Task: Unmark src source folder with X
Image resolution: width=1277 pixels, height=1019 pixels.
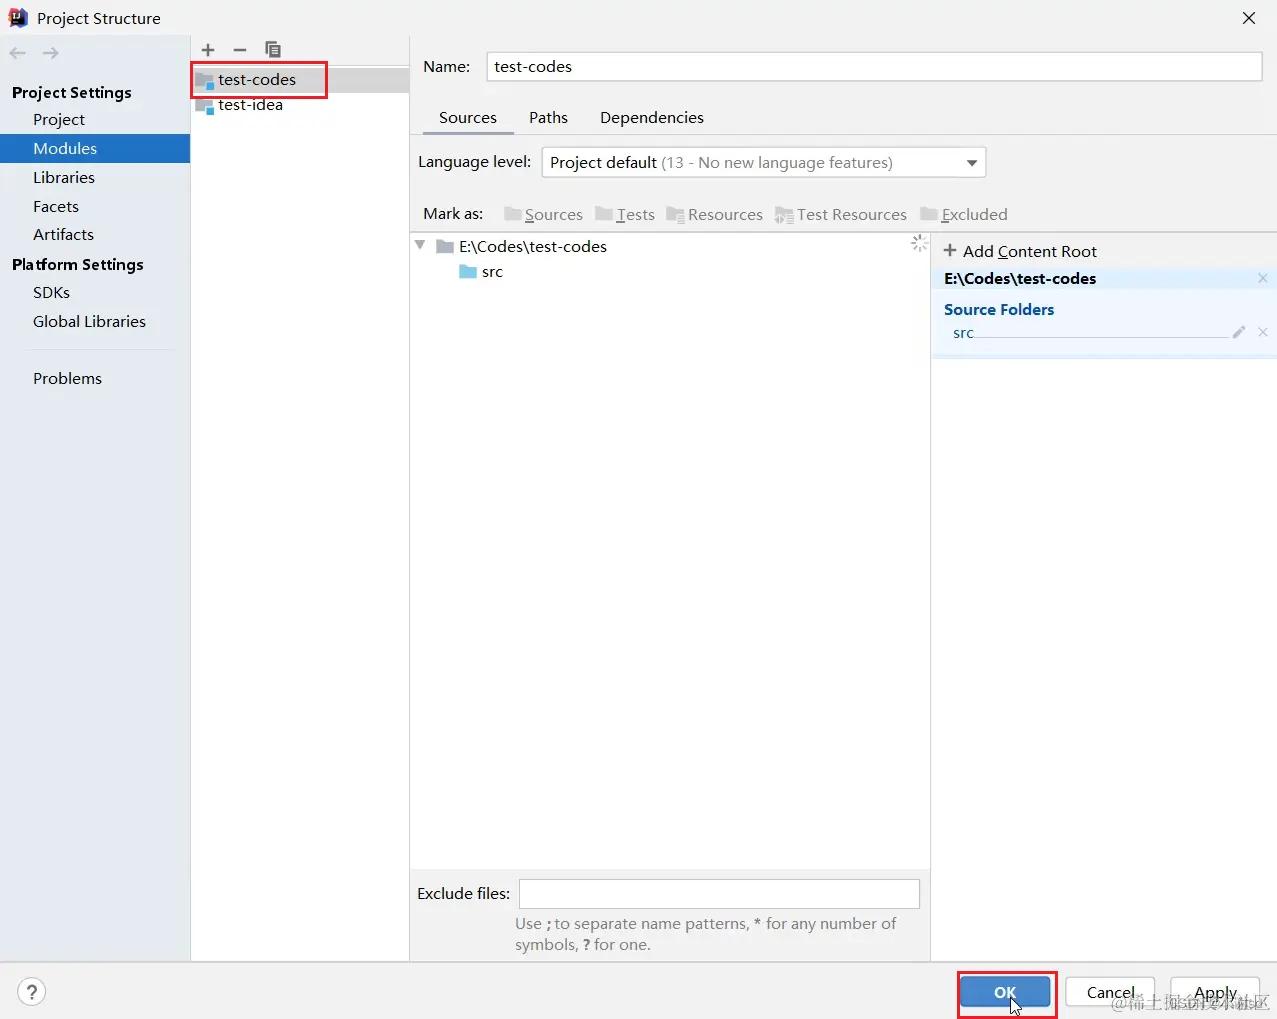Action: [x=1263, y=332]
